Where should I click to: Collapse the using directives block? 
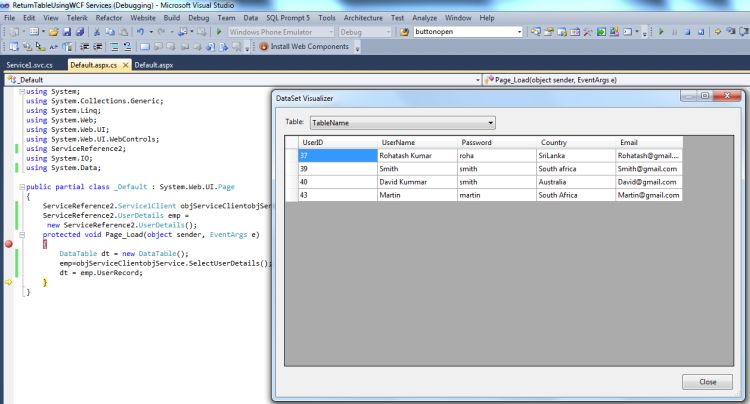point(22,91)
